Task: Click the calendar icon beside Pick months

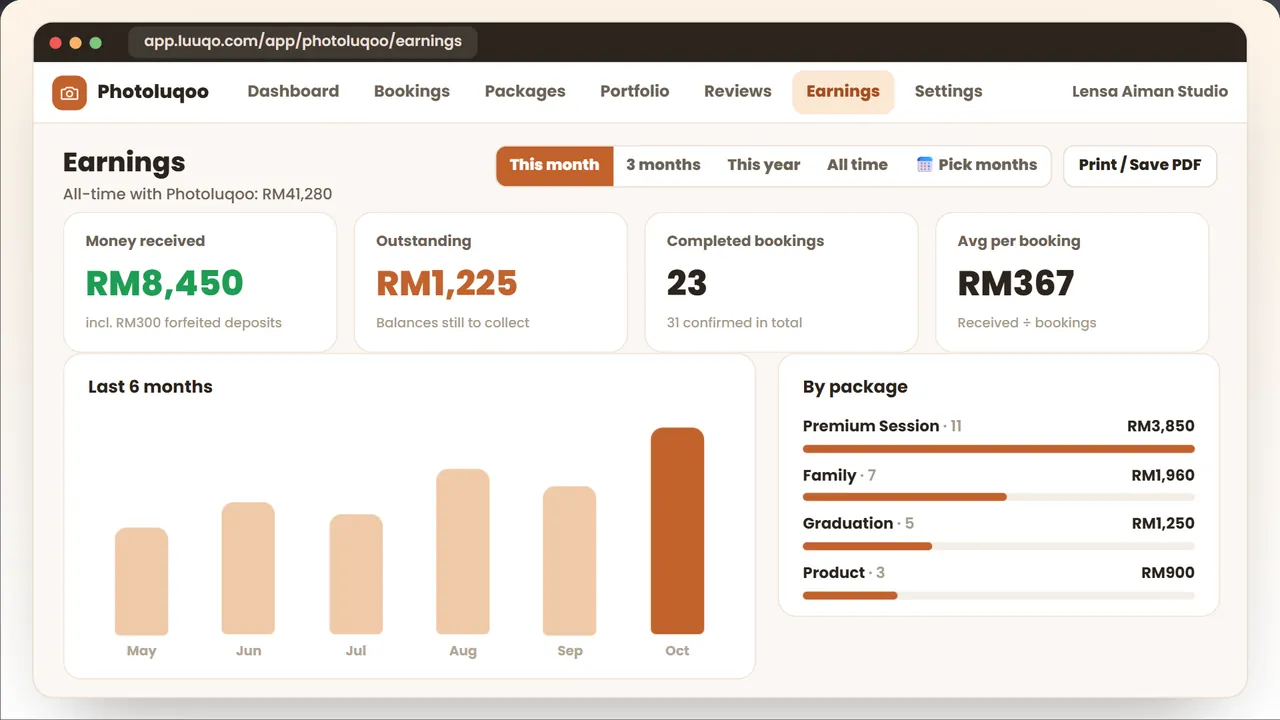Action: pyautogui.click(x=924, y=165)
